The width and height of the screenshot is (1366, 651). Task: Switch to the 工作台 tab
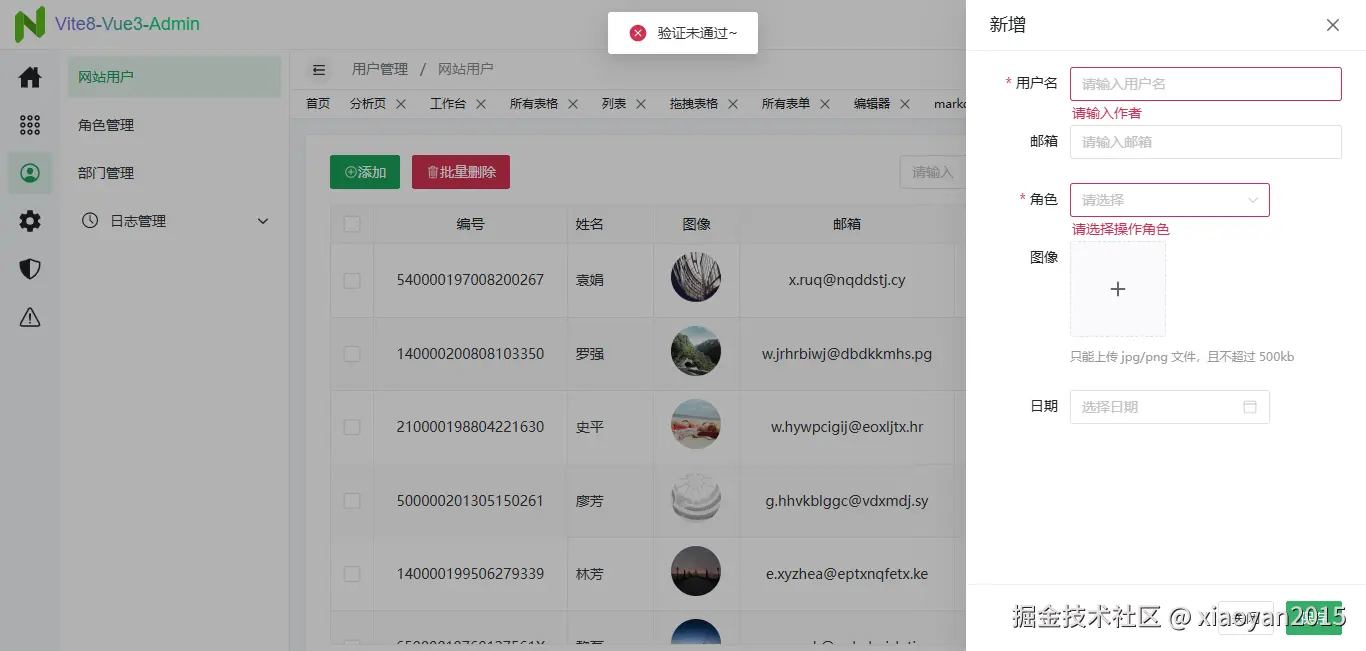447,104
